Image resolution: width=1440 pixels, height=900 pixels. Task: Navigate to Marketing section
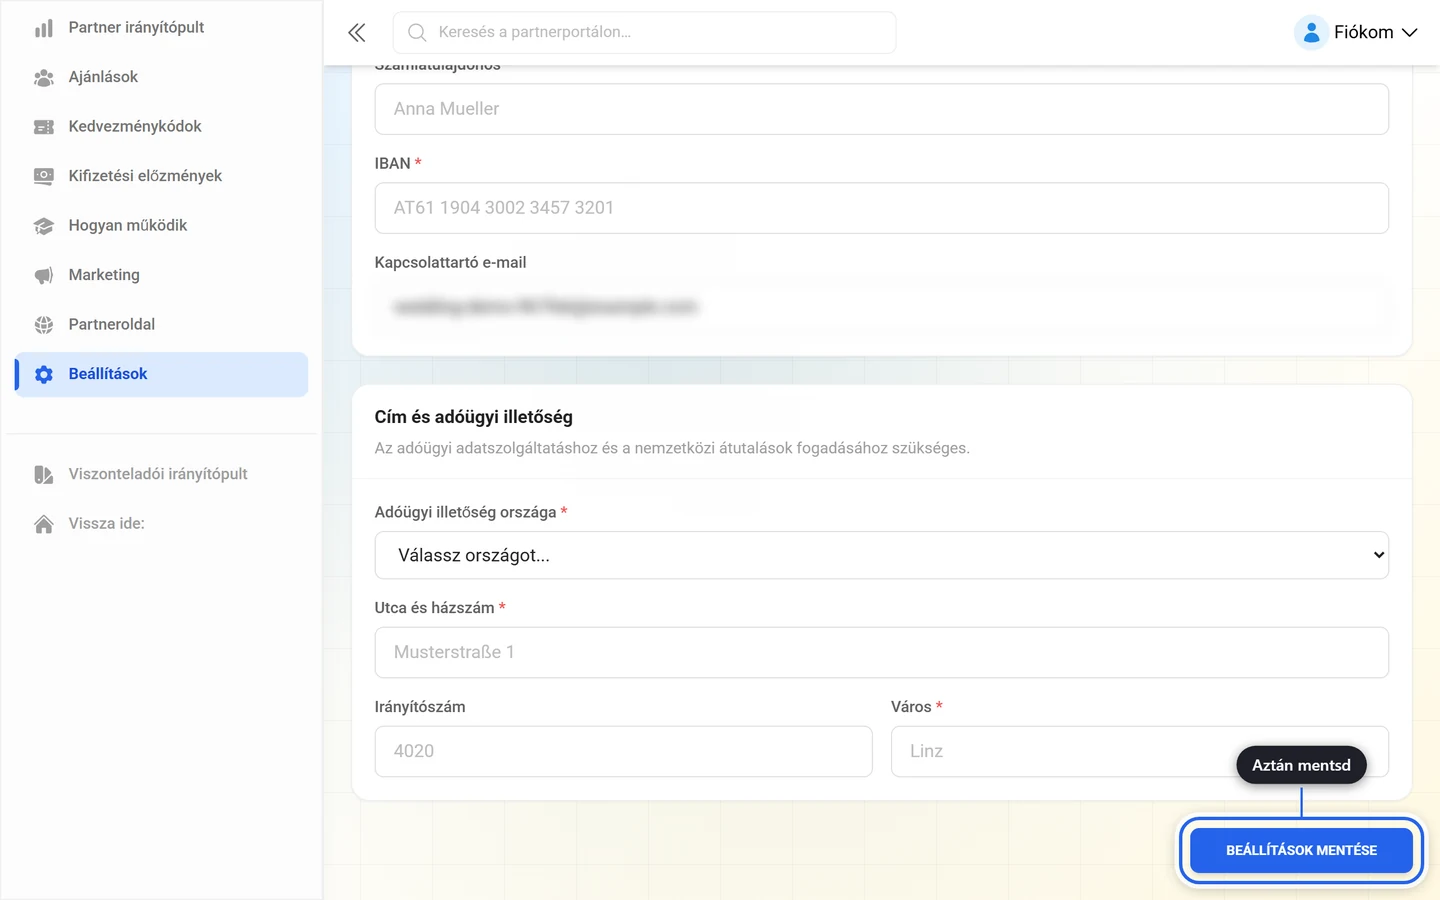tap(161, 275)
